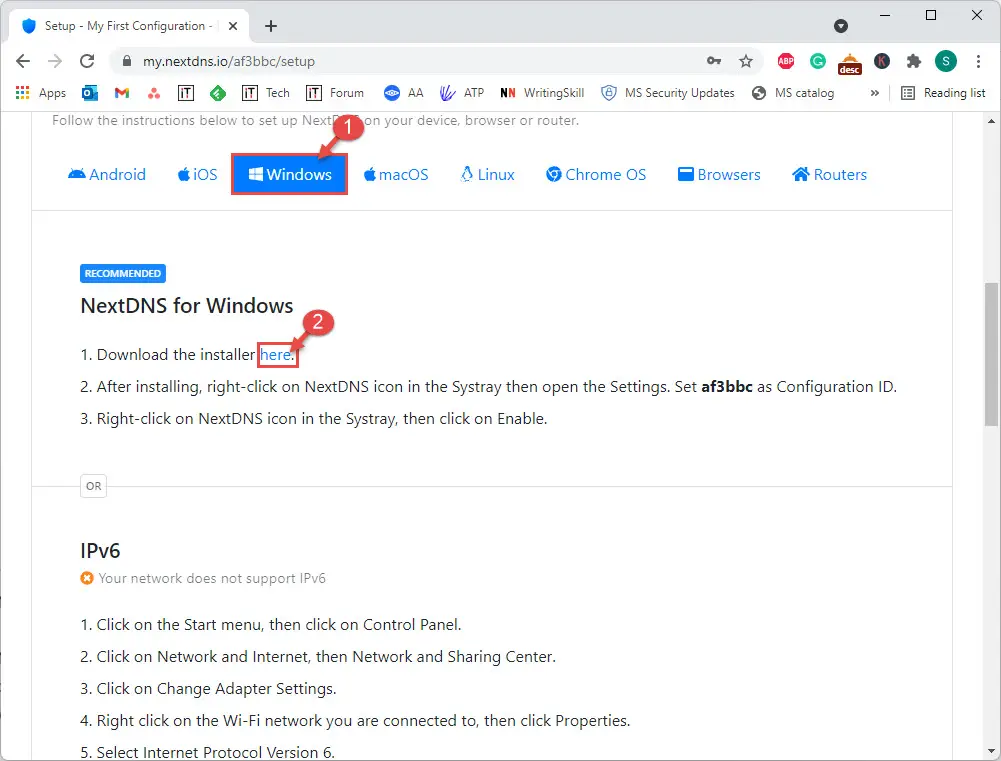Open the K extension icon
Screen dimensions: 1001x761
pos(882,61)
